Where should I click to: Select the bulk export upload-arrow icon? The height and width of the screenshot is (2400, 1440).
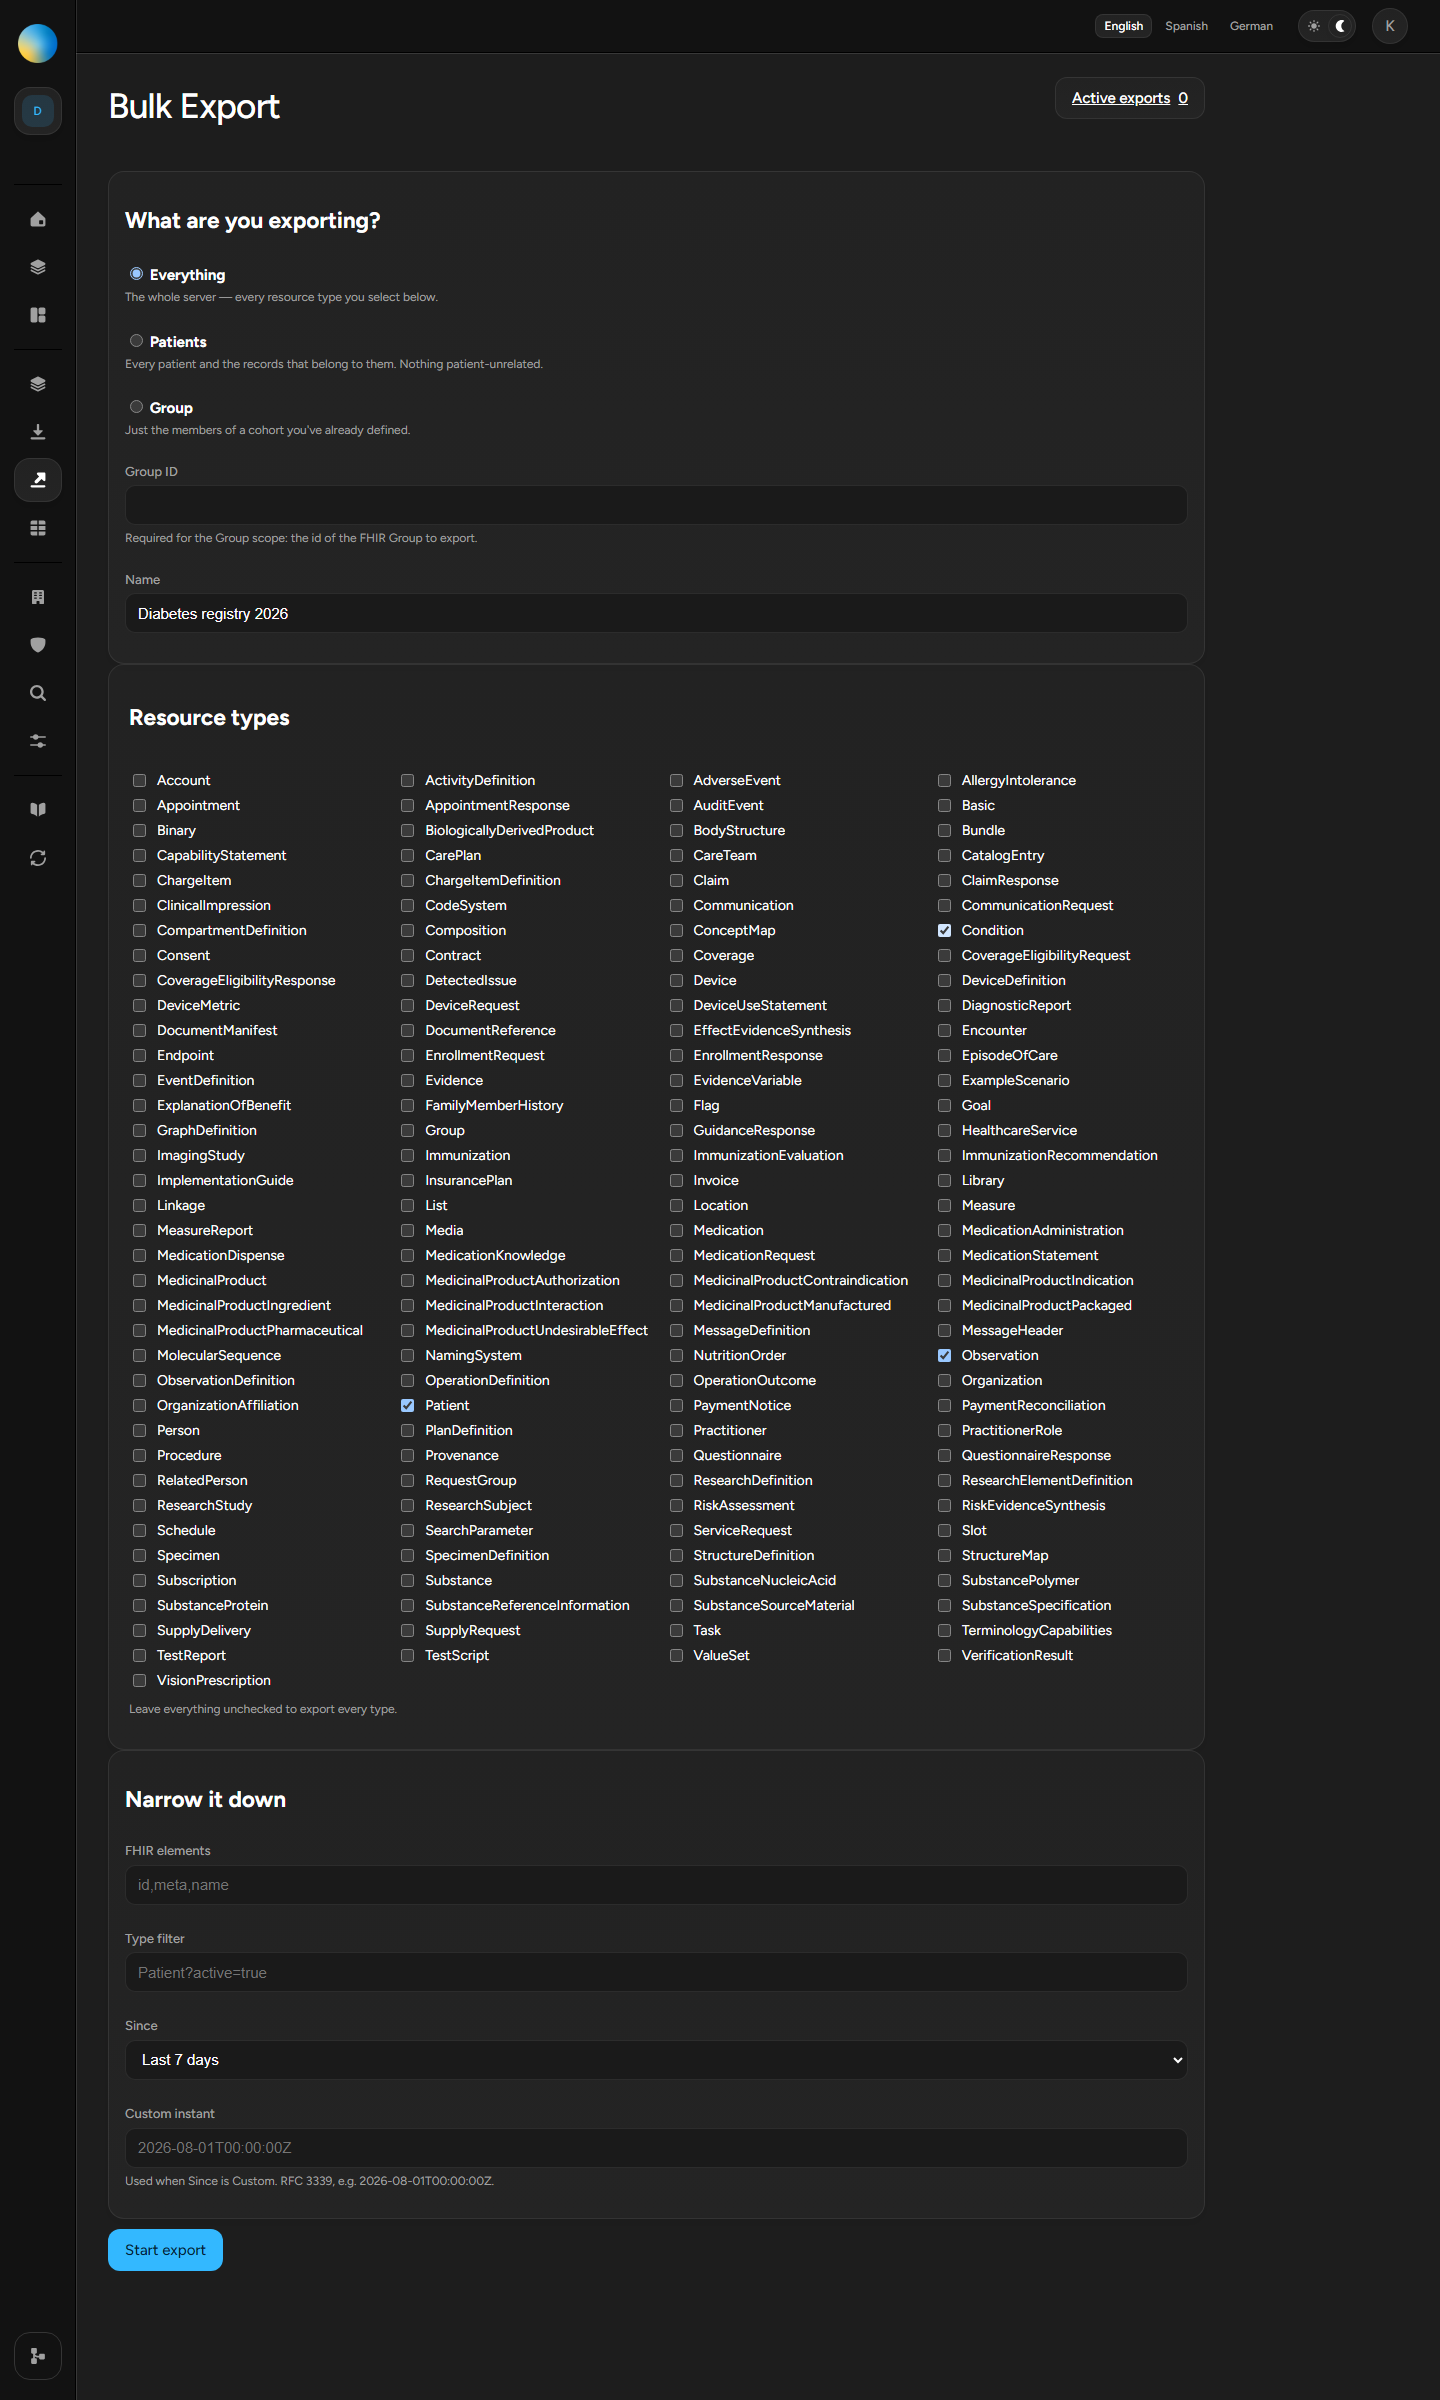coord(38,480)
